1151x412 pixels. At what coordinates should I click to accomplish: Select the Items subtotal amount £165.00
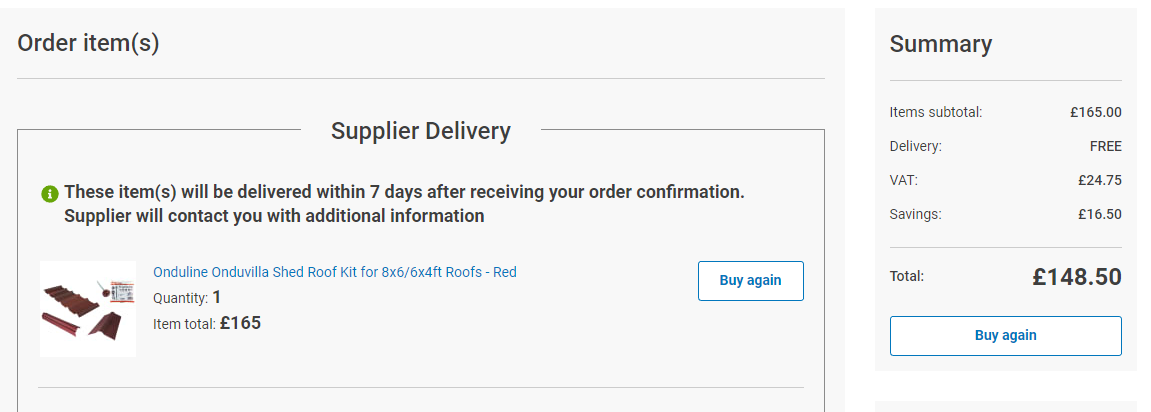coord(1095,112)
